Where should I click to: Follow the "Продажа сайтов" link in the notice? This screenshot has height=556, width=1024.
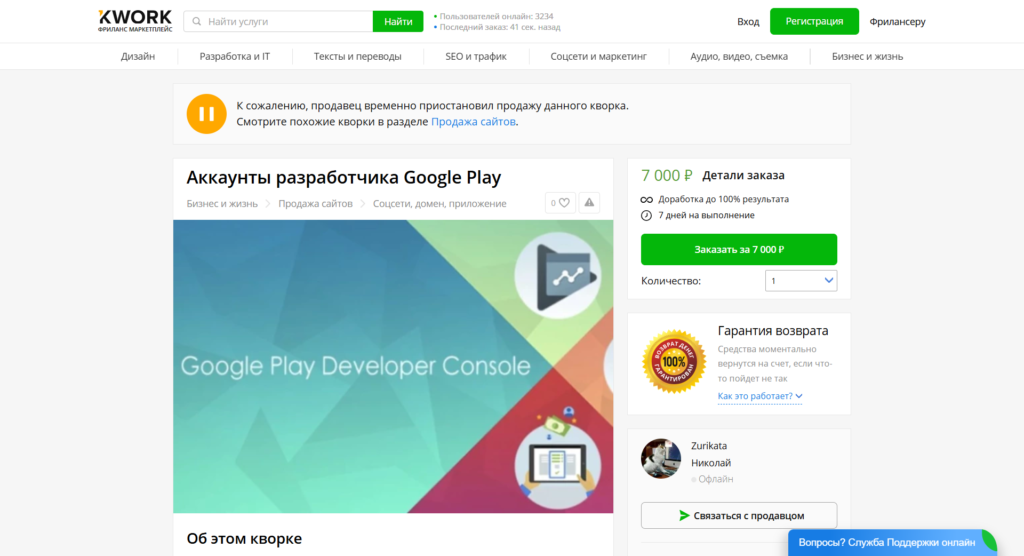point(473,122)
